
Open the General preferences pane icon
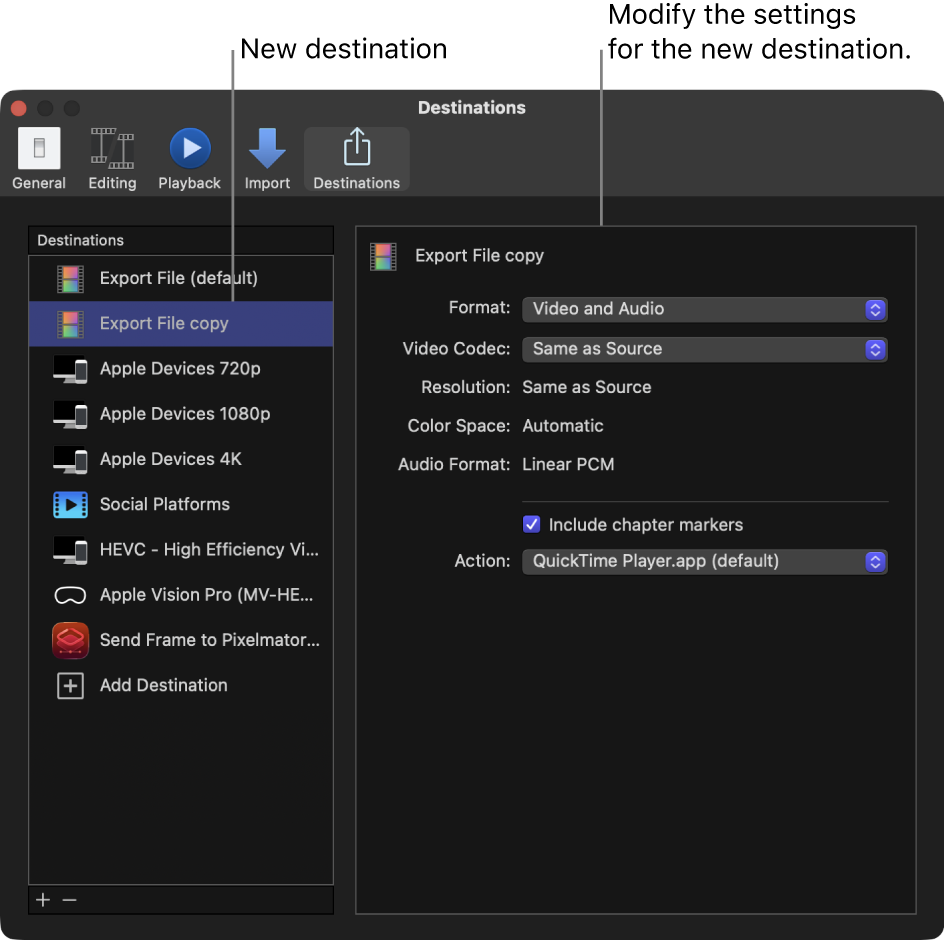pos(39,148)
